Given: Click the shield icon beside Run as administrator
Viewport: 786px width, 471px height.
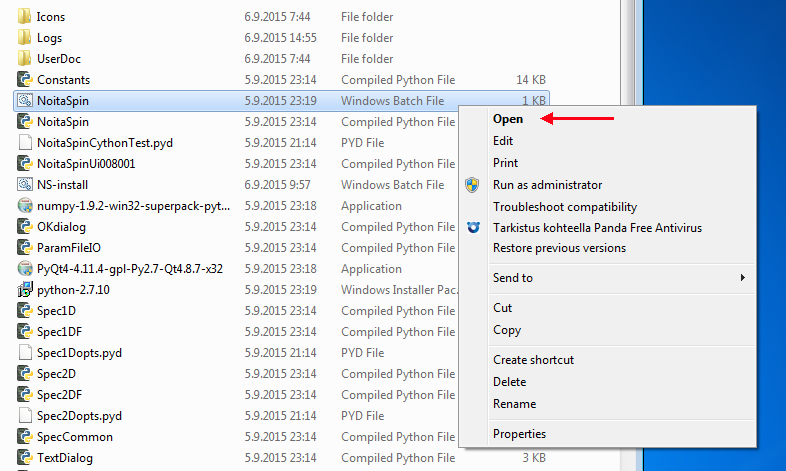Looking at the screenshot, I should point(472,185).
